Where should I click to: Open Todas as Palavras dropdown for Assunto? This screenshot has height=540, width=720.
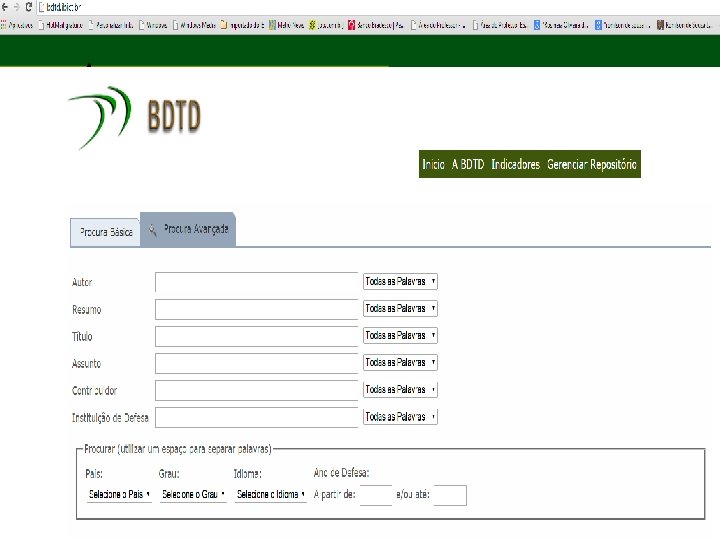pos(400,363)
